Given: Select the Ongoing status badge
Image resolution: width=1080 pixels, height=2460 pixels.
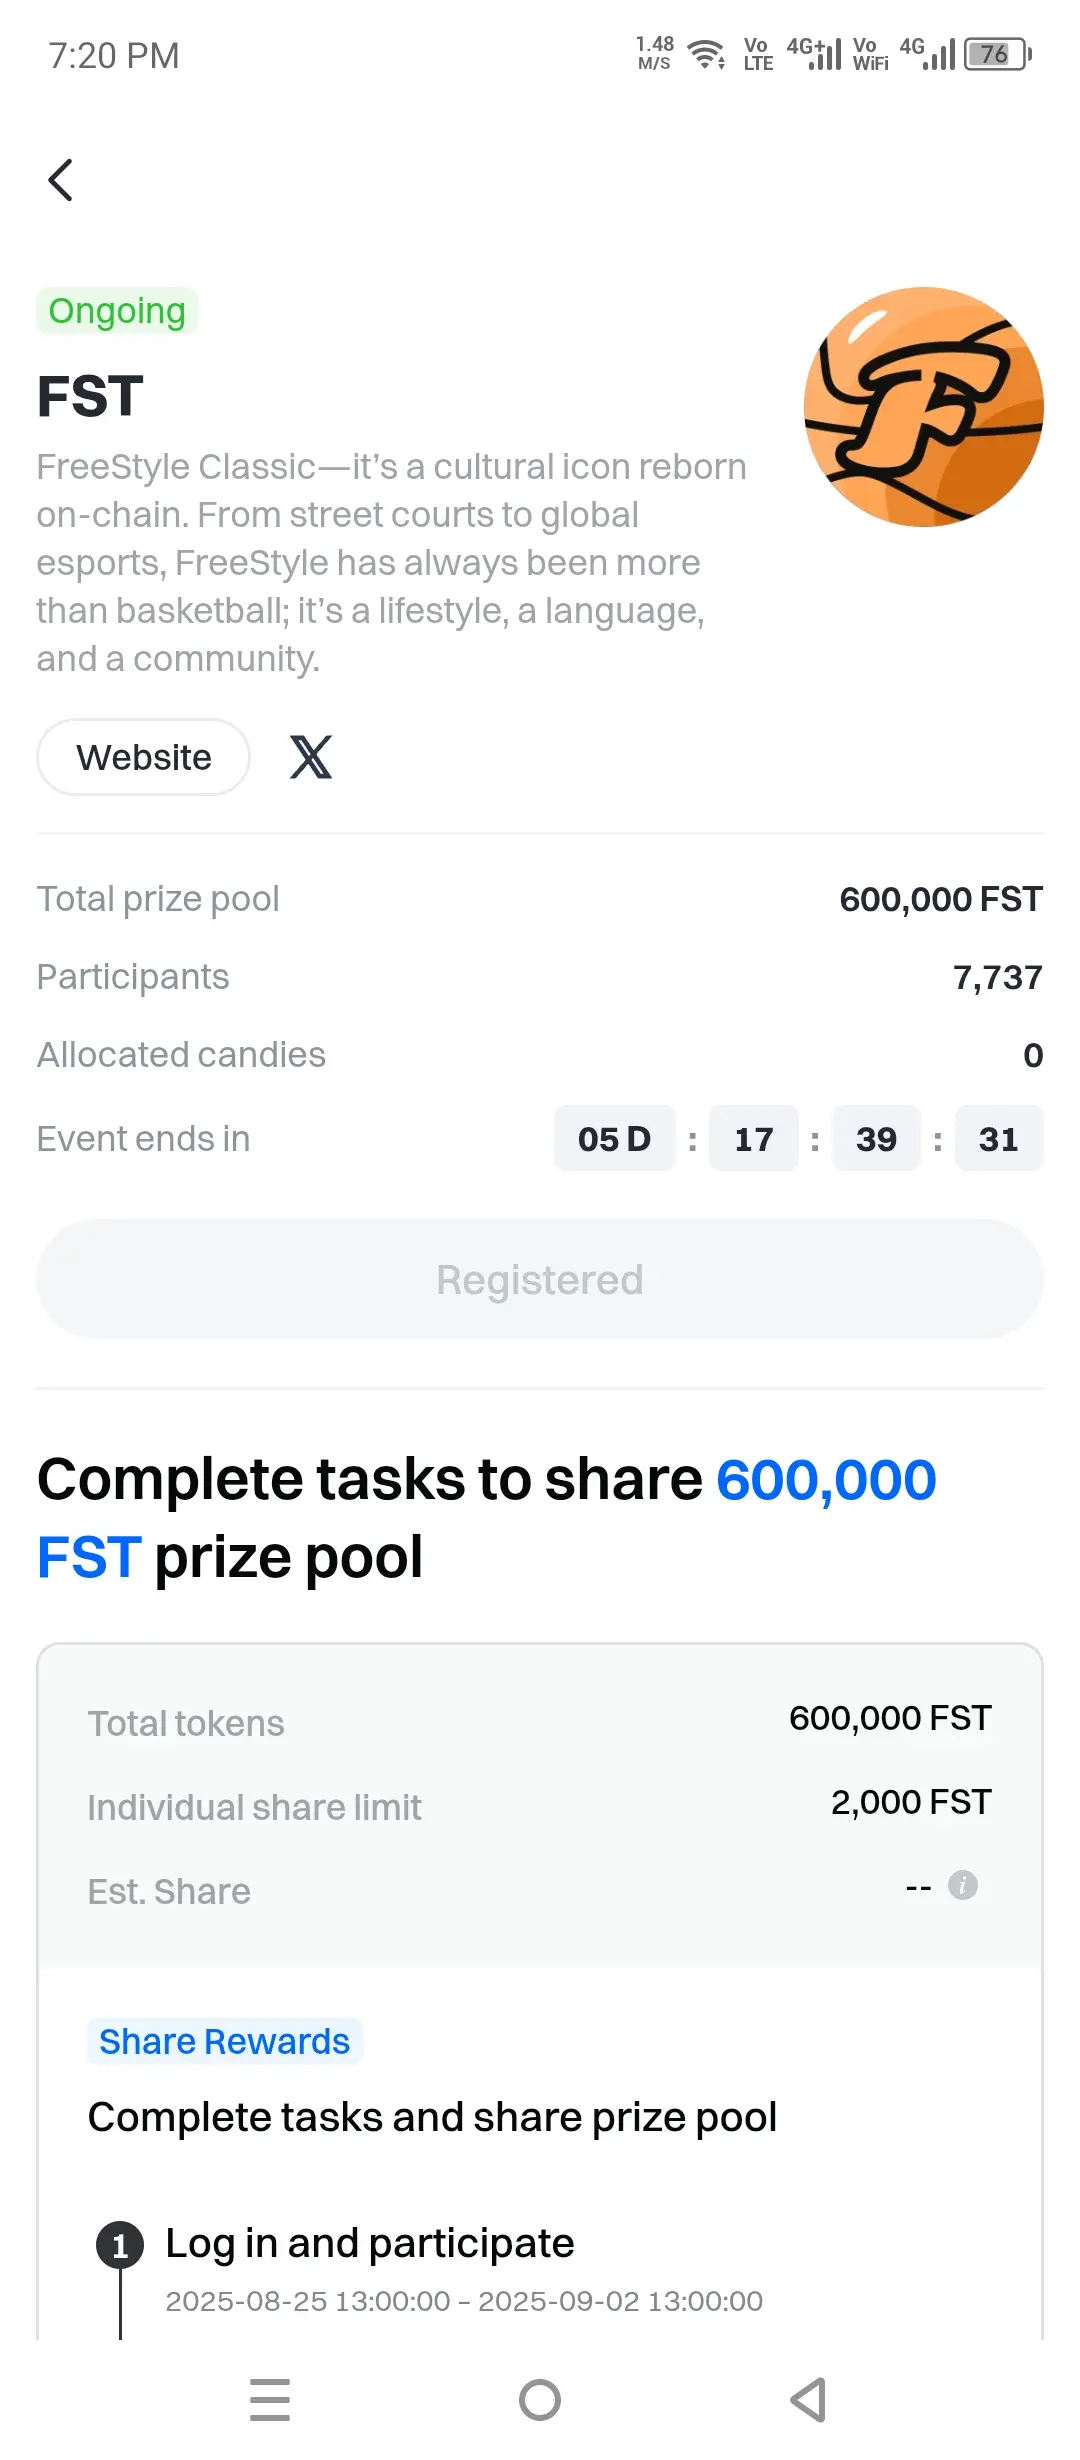Looking at the screenshot, I should [x=117, y=311].
